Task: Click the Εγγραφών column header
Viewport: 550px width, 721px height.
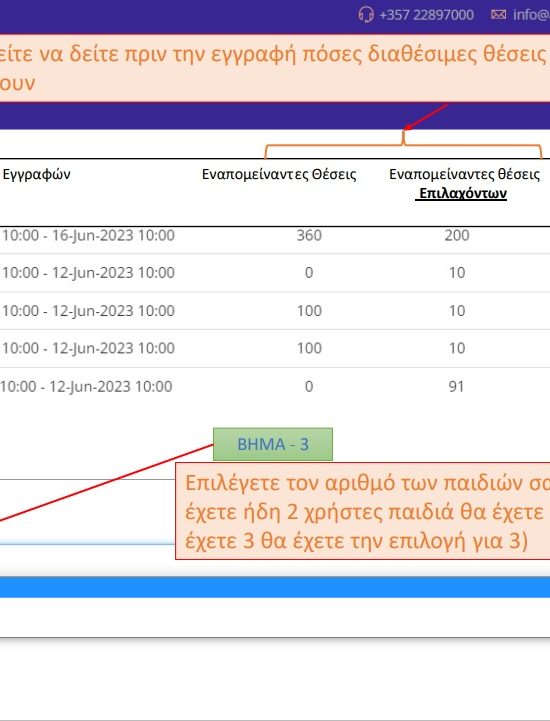Action: coord(36,174)
